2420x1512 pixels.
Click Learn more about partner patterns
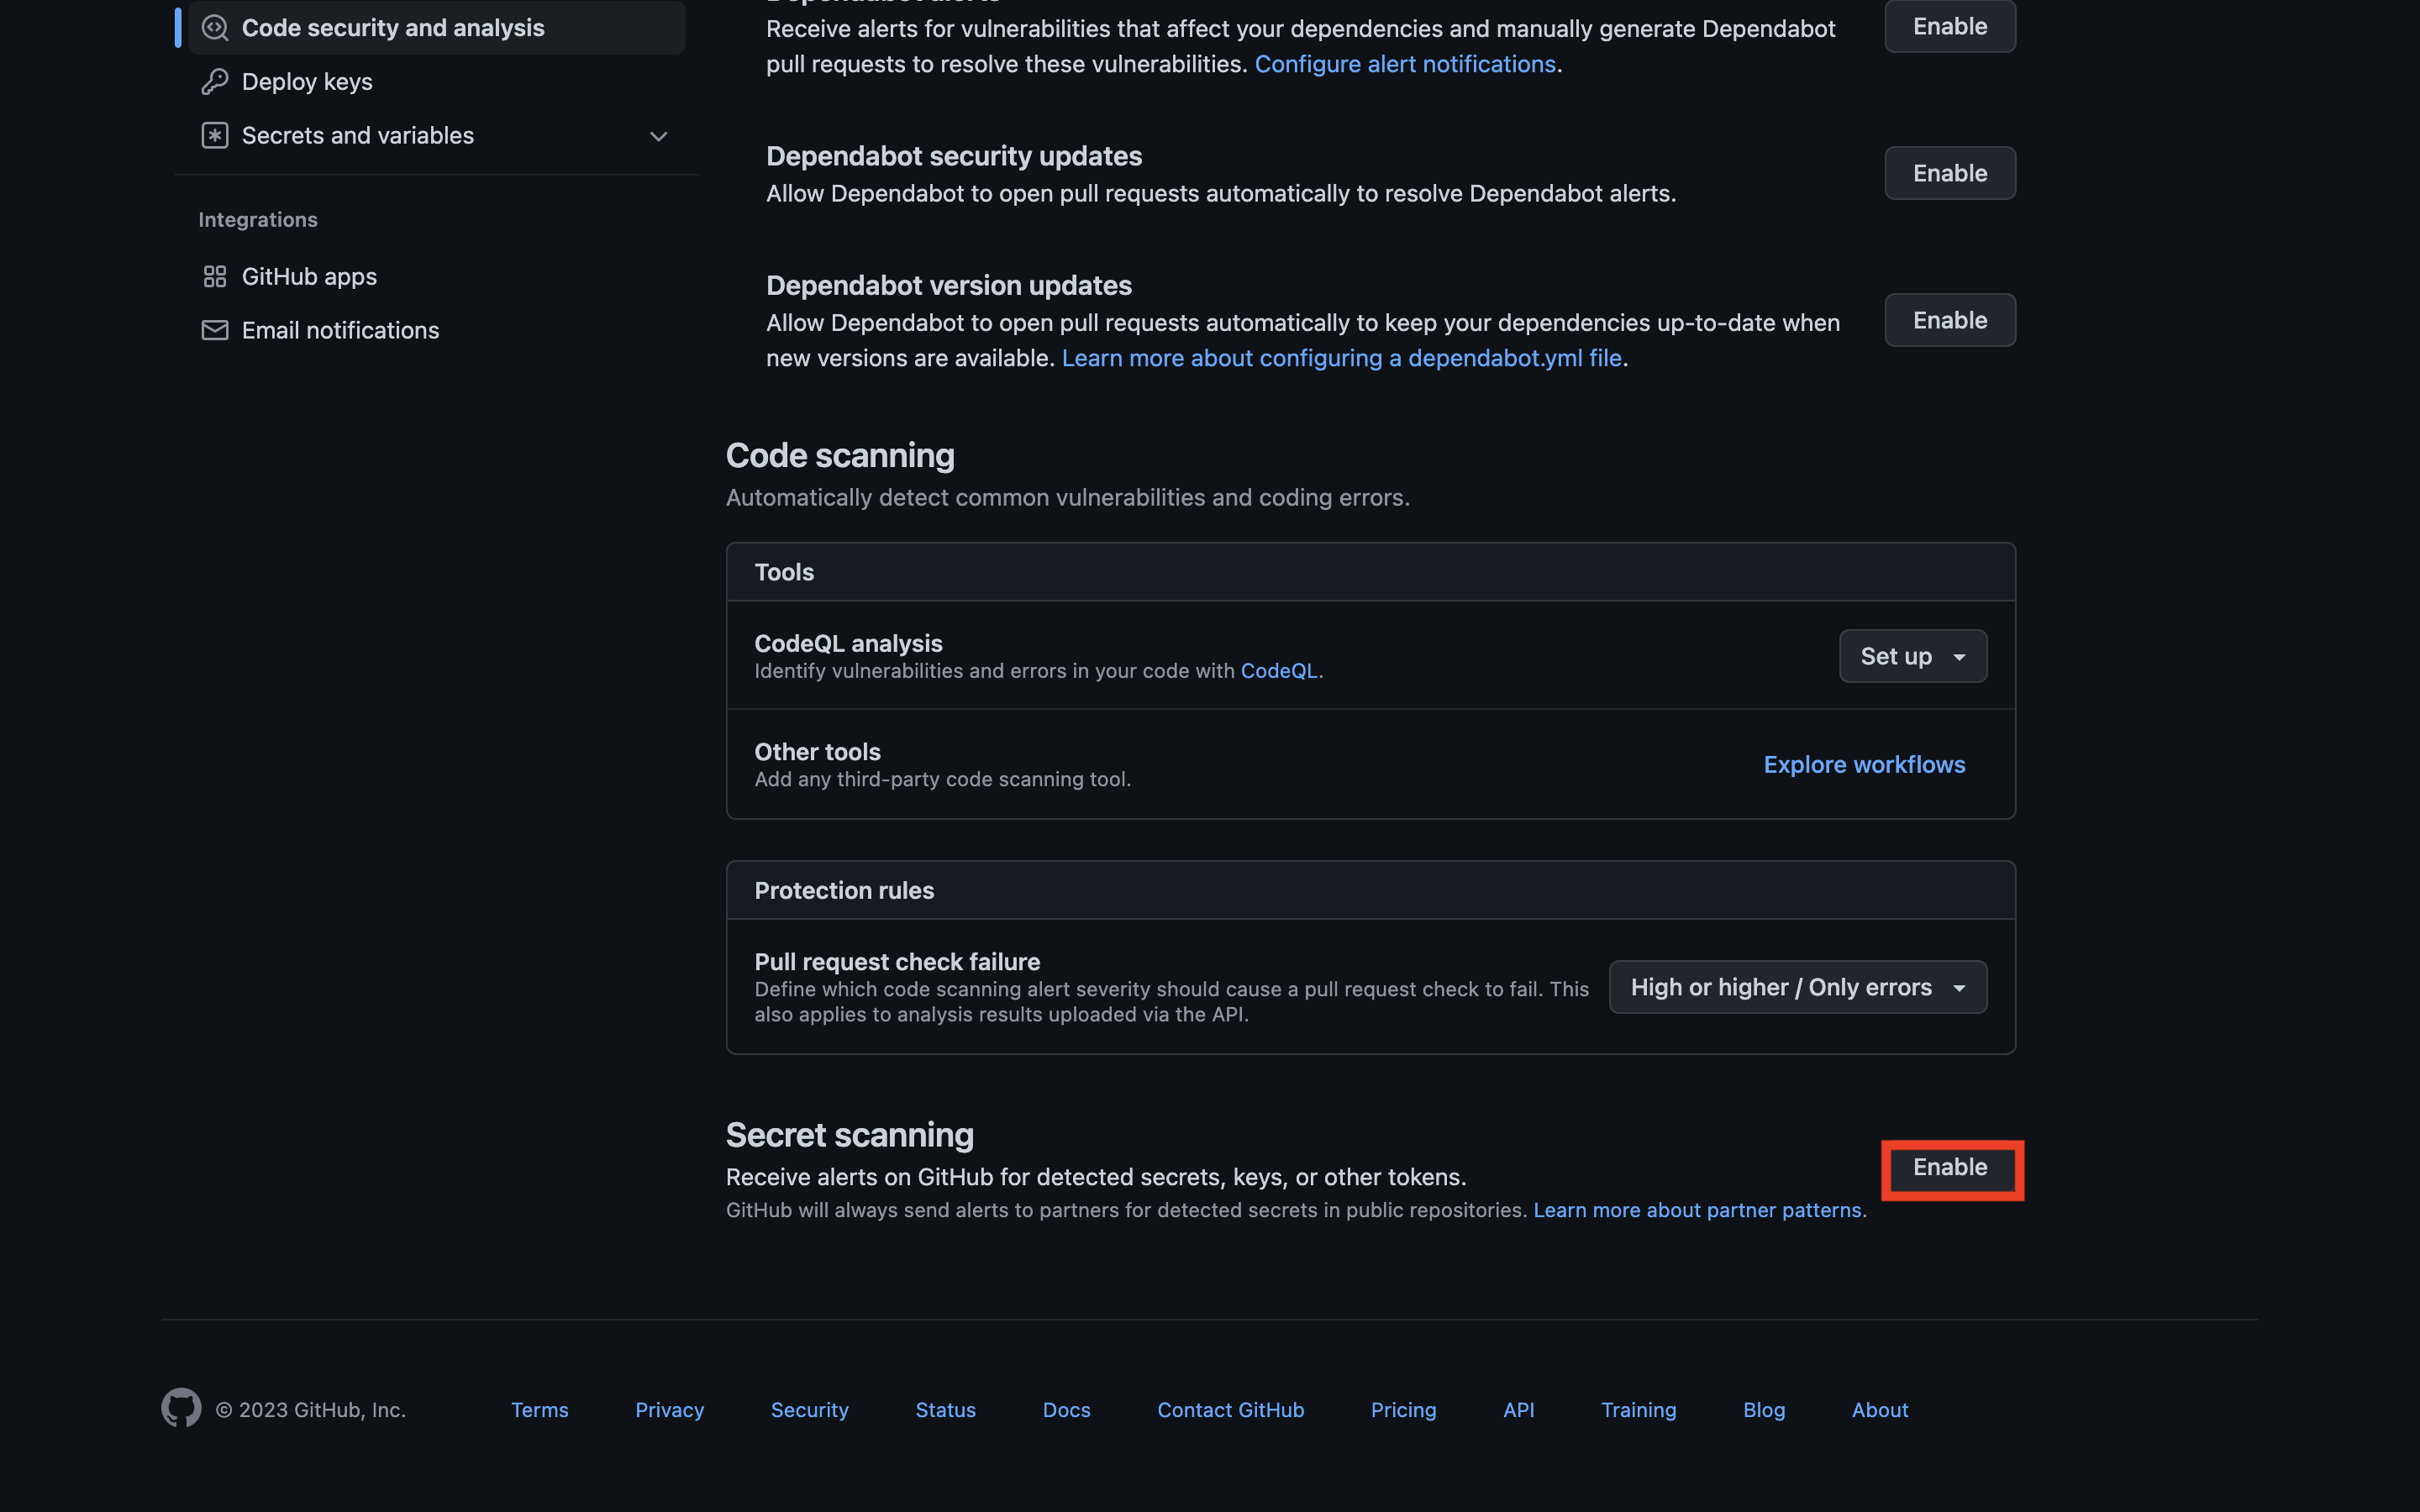click(x=1697, y=1211)
